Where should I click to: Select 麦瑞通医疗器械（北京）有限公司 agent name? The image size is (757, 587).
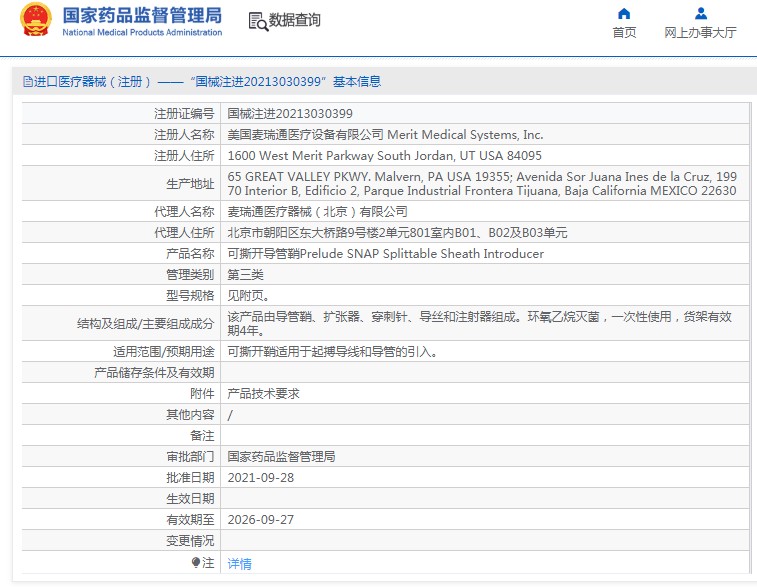(x=318, y=211)
